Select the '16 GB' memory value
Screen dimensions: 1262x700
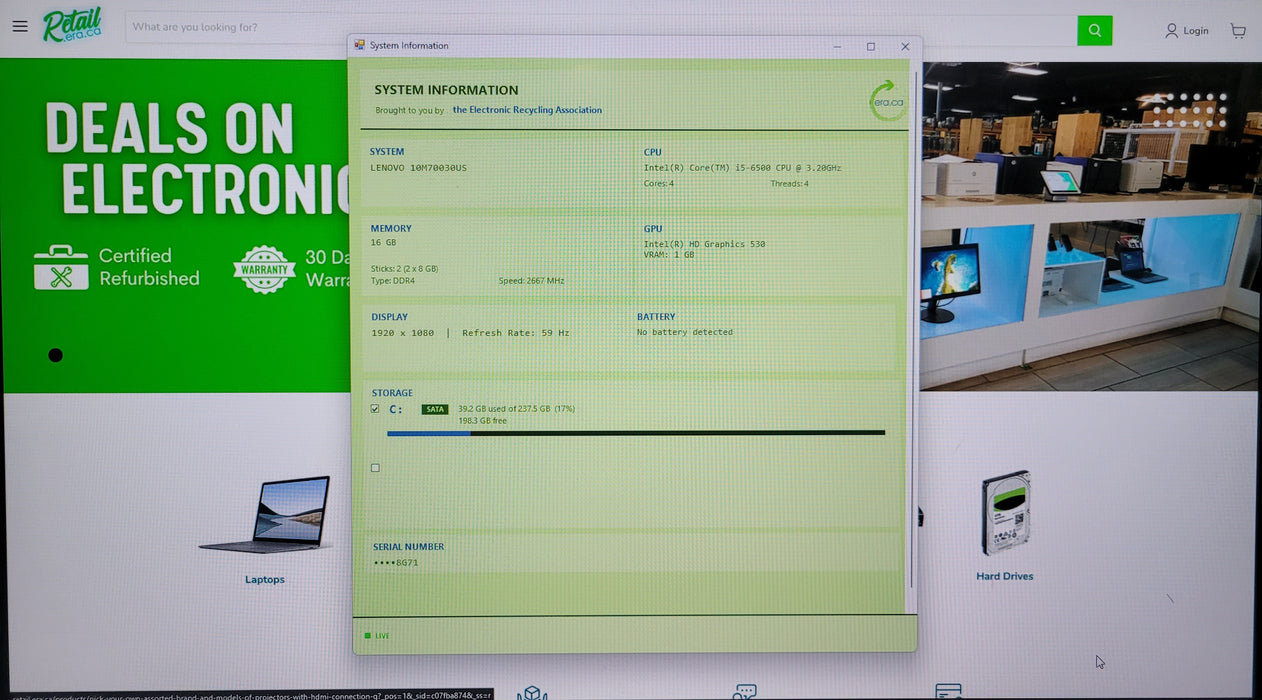[383, 243]
